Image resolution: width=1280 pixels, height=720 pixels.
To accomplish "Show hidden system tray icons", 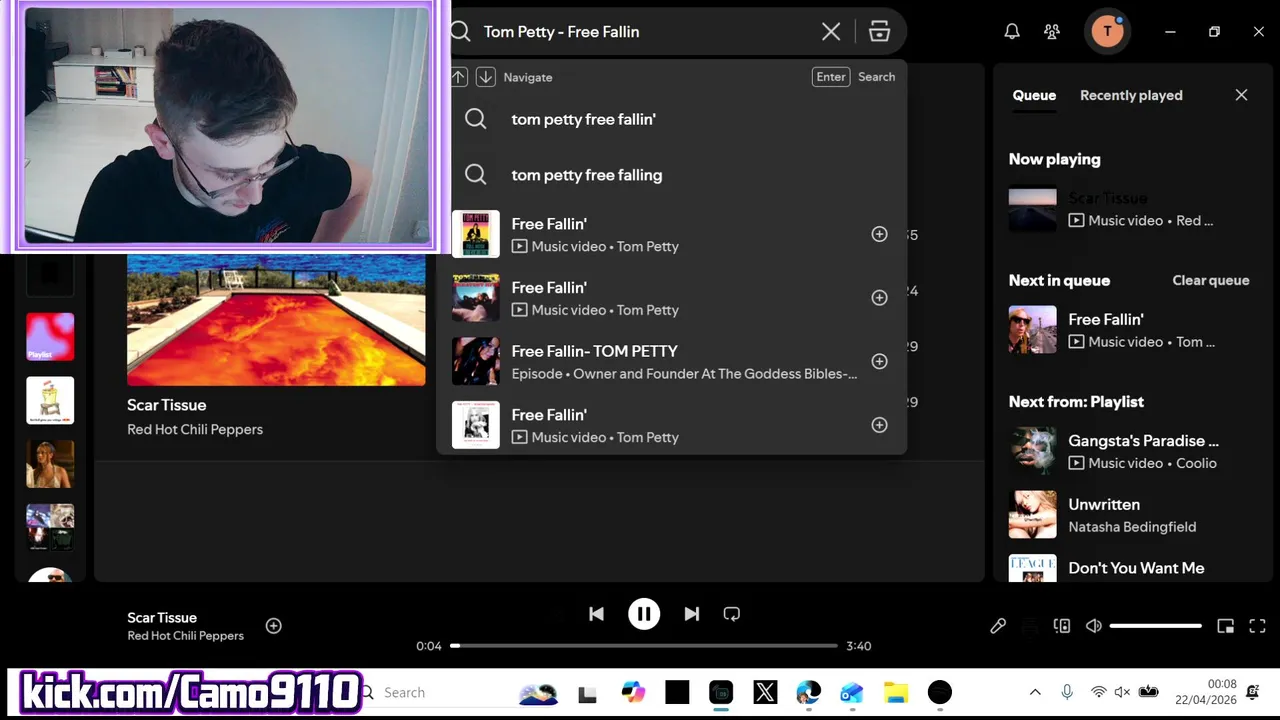I will [1035, 692].
